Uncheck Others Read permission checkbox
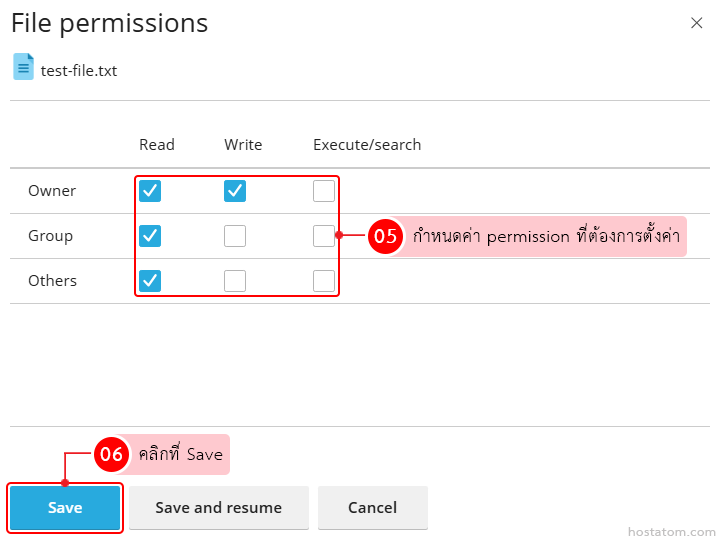 (150, 281)
